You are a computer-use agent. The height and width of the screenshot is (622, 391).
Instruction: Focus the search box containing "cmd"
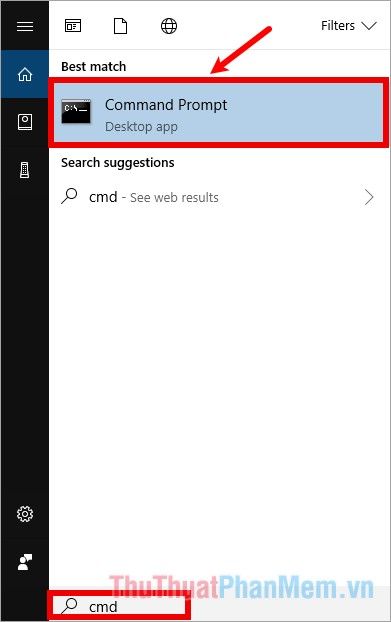119,606
